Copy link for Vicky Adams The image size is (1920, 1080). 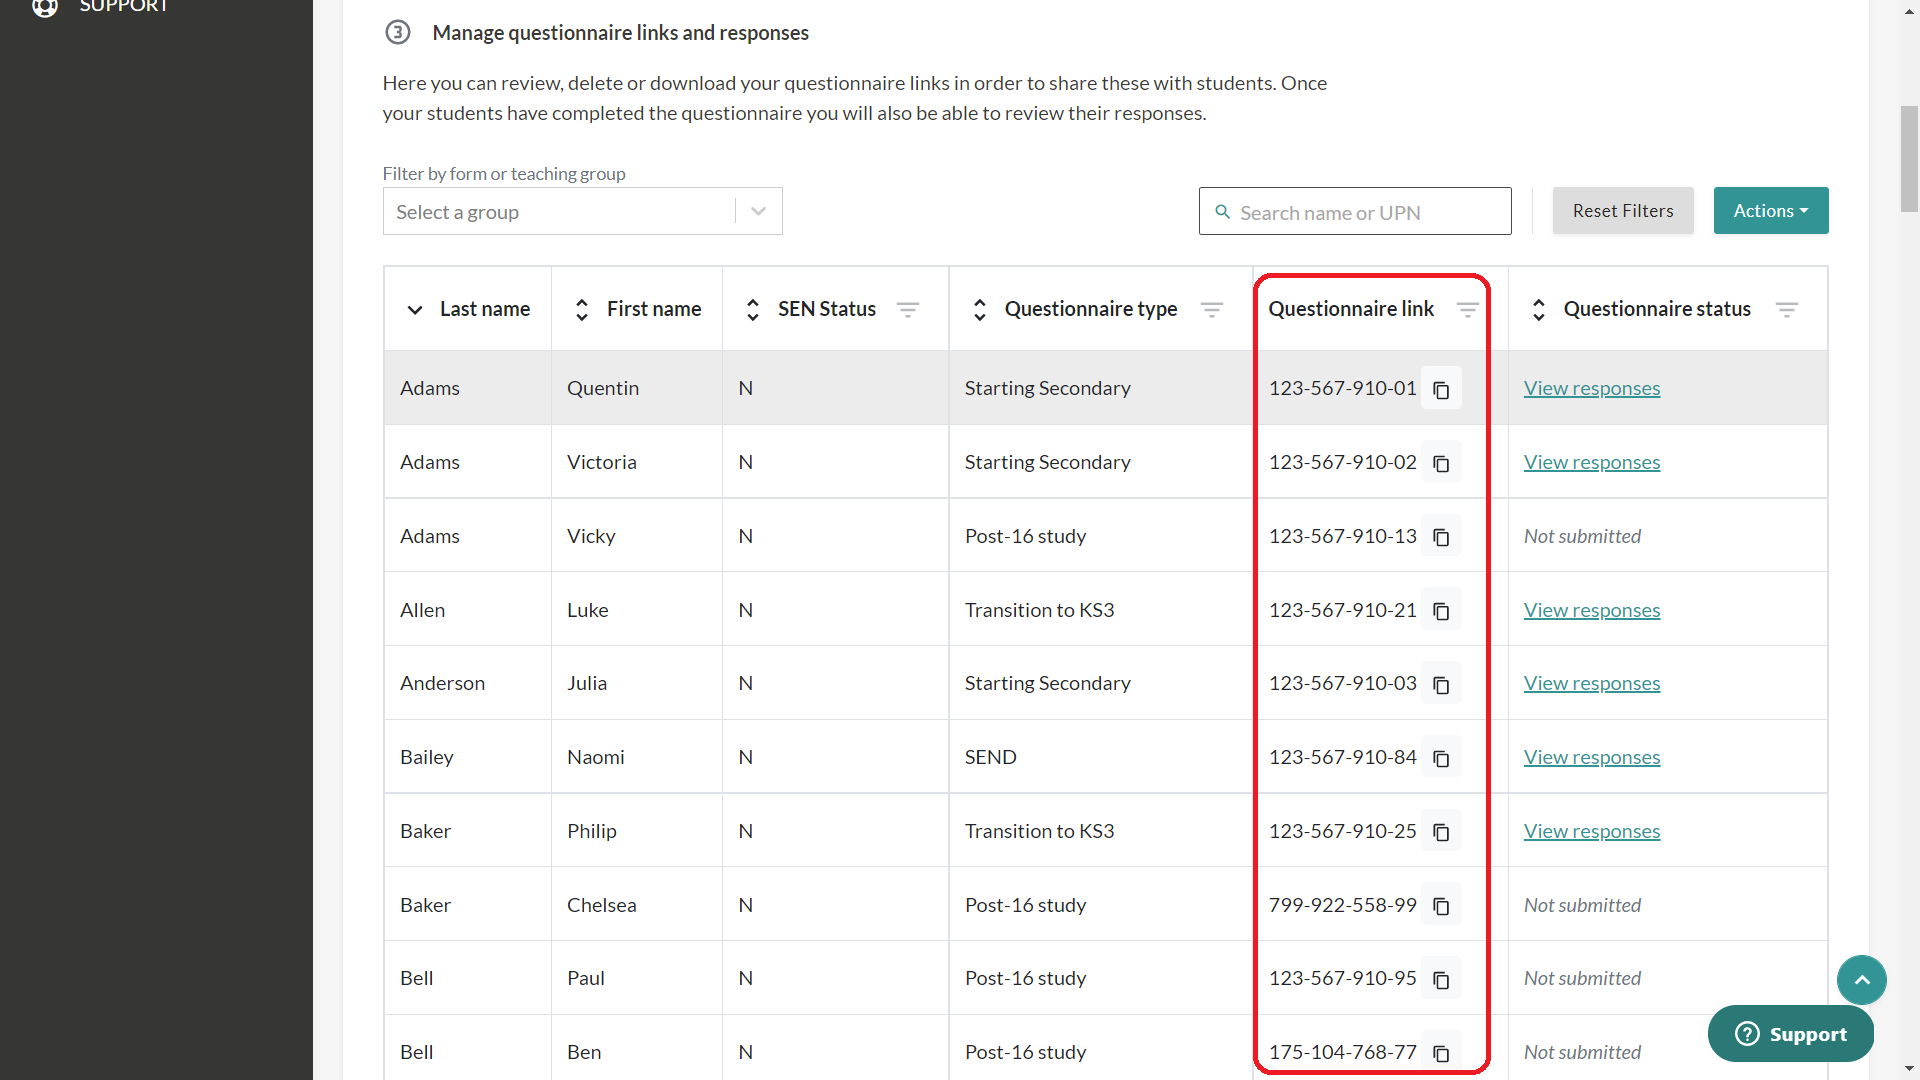pos(1441,537)
